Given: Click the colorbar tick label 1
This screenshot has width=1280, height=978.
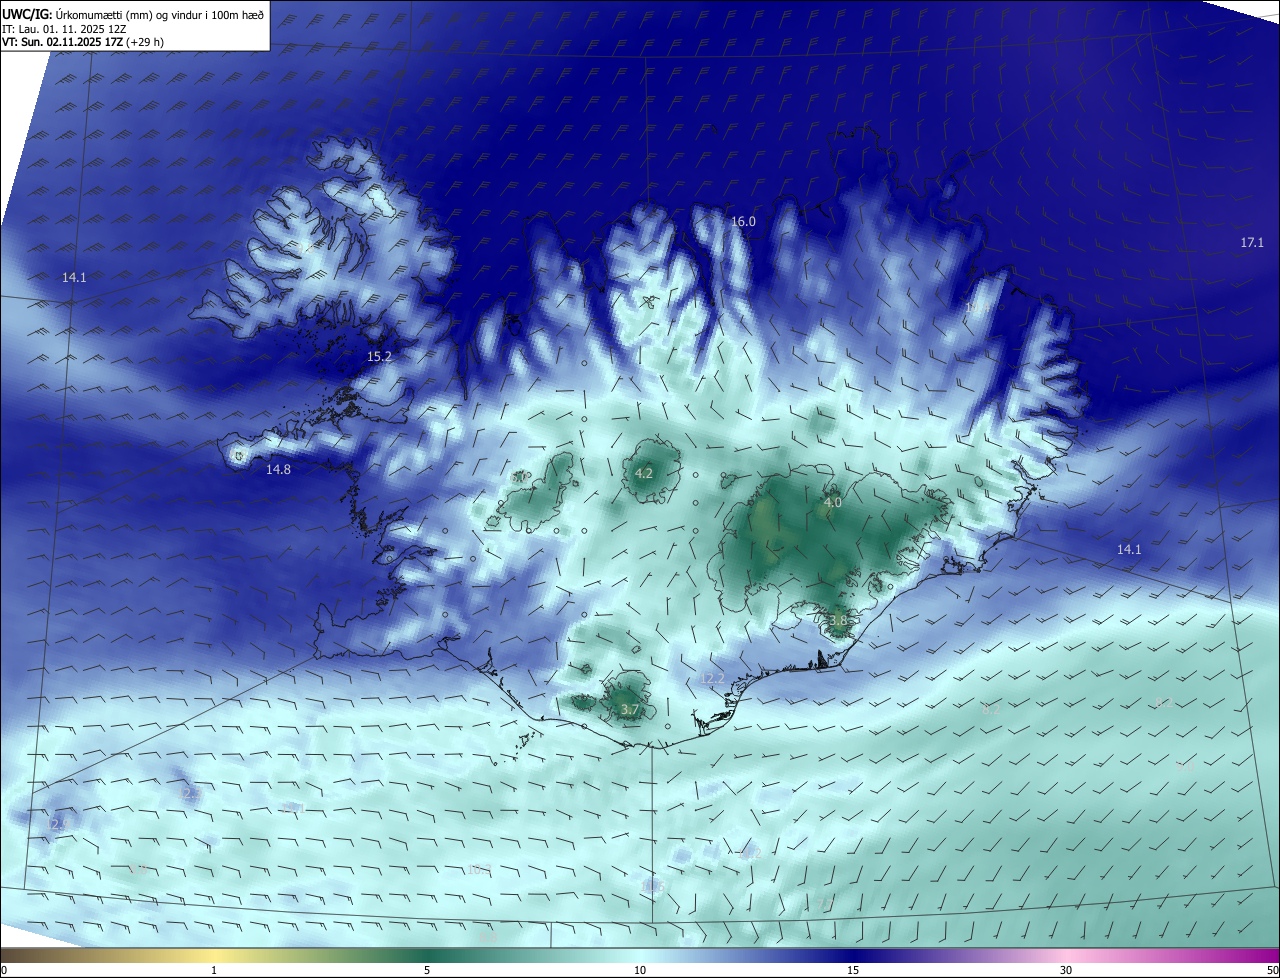Looking at the screenshot, I should (x=214, y=971).
